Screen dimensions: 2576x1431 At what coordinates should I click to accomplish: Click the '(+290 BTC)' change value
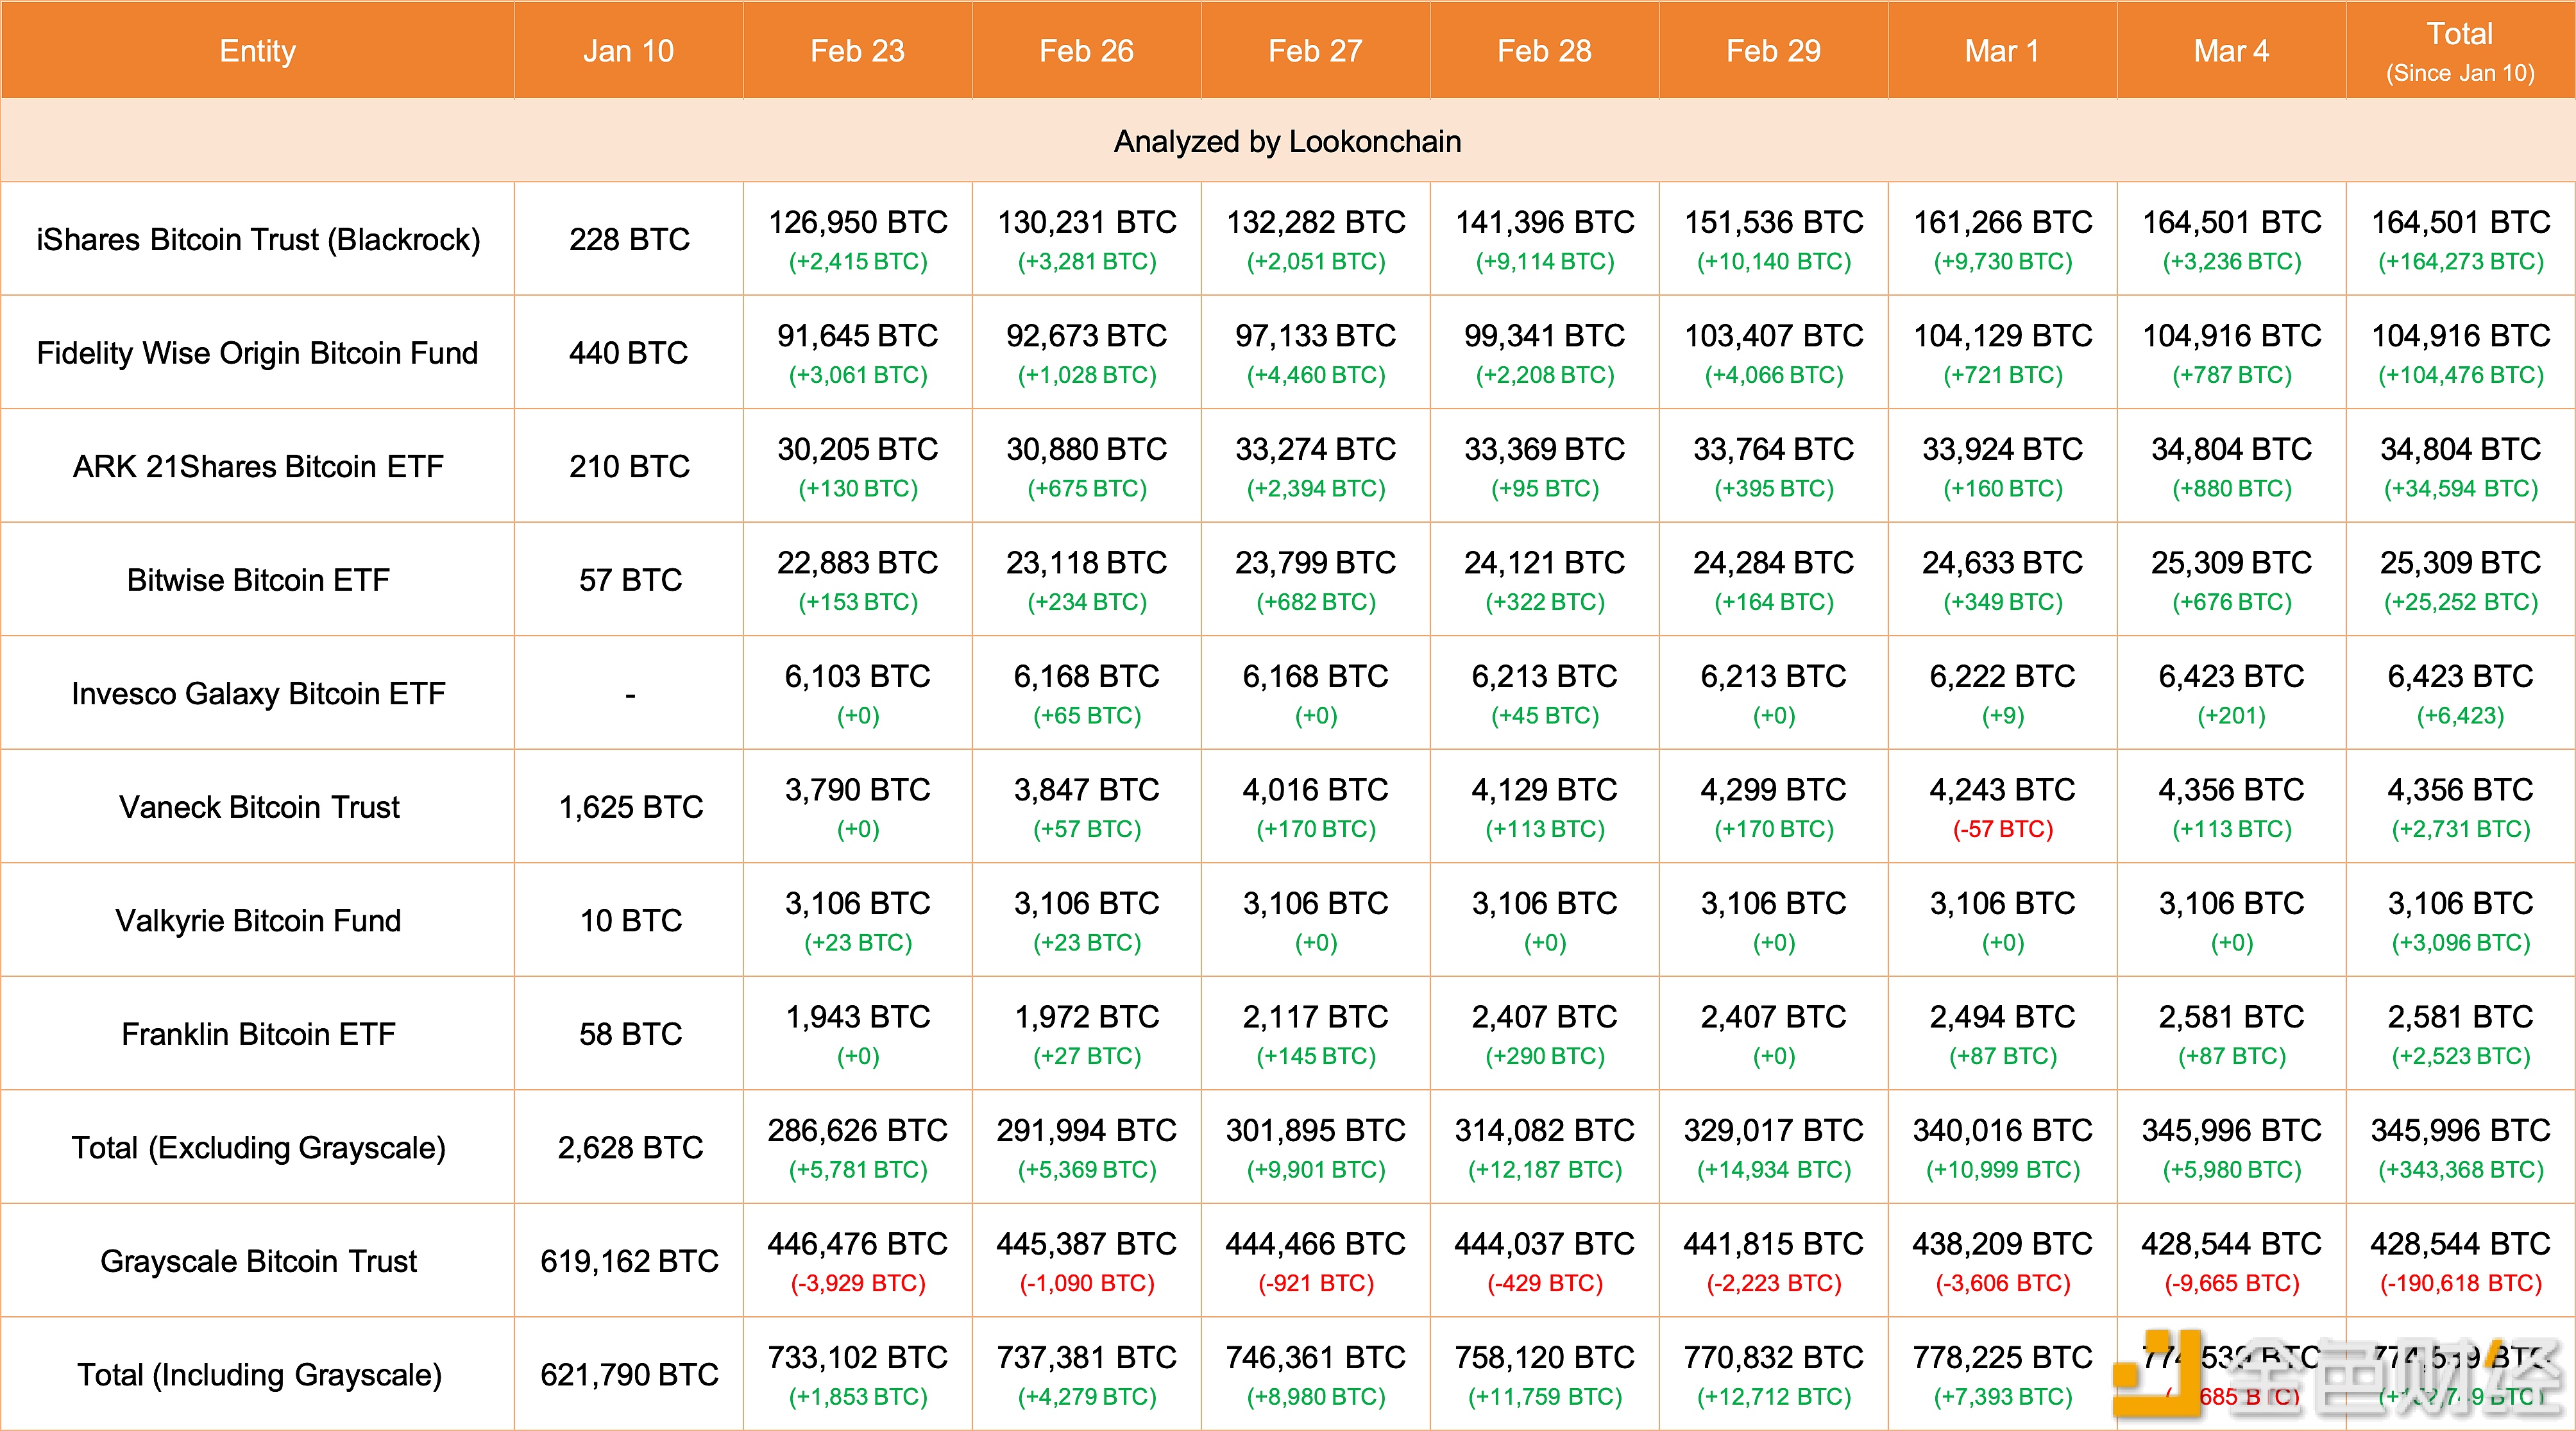pyautogui.click(x=1544, y=1056)
